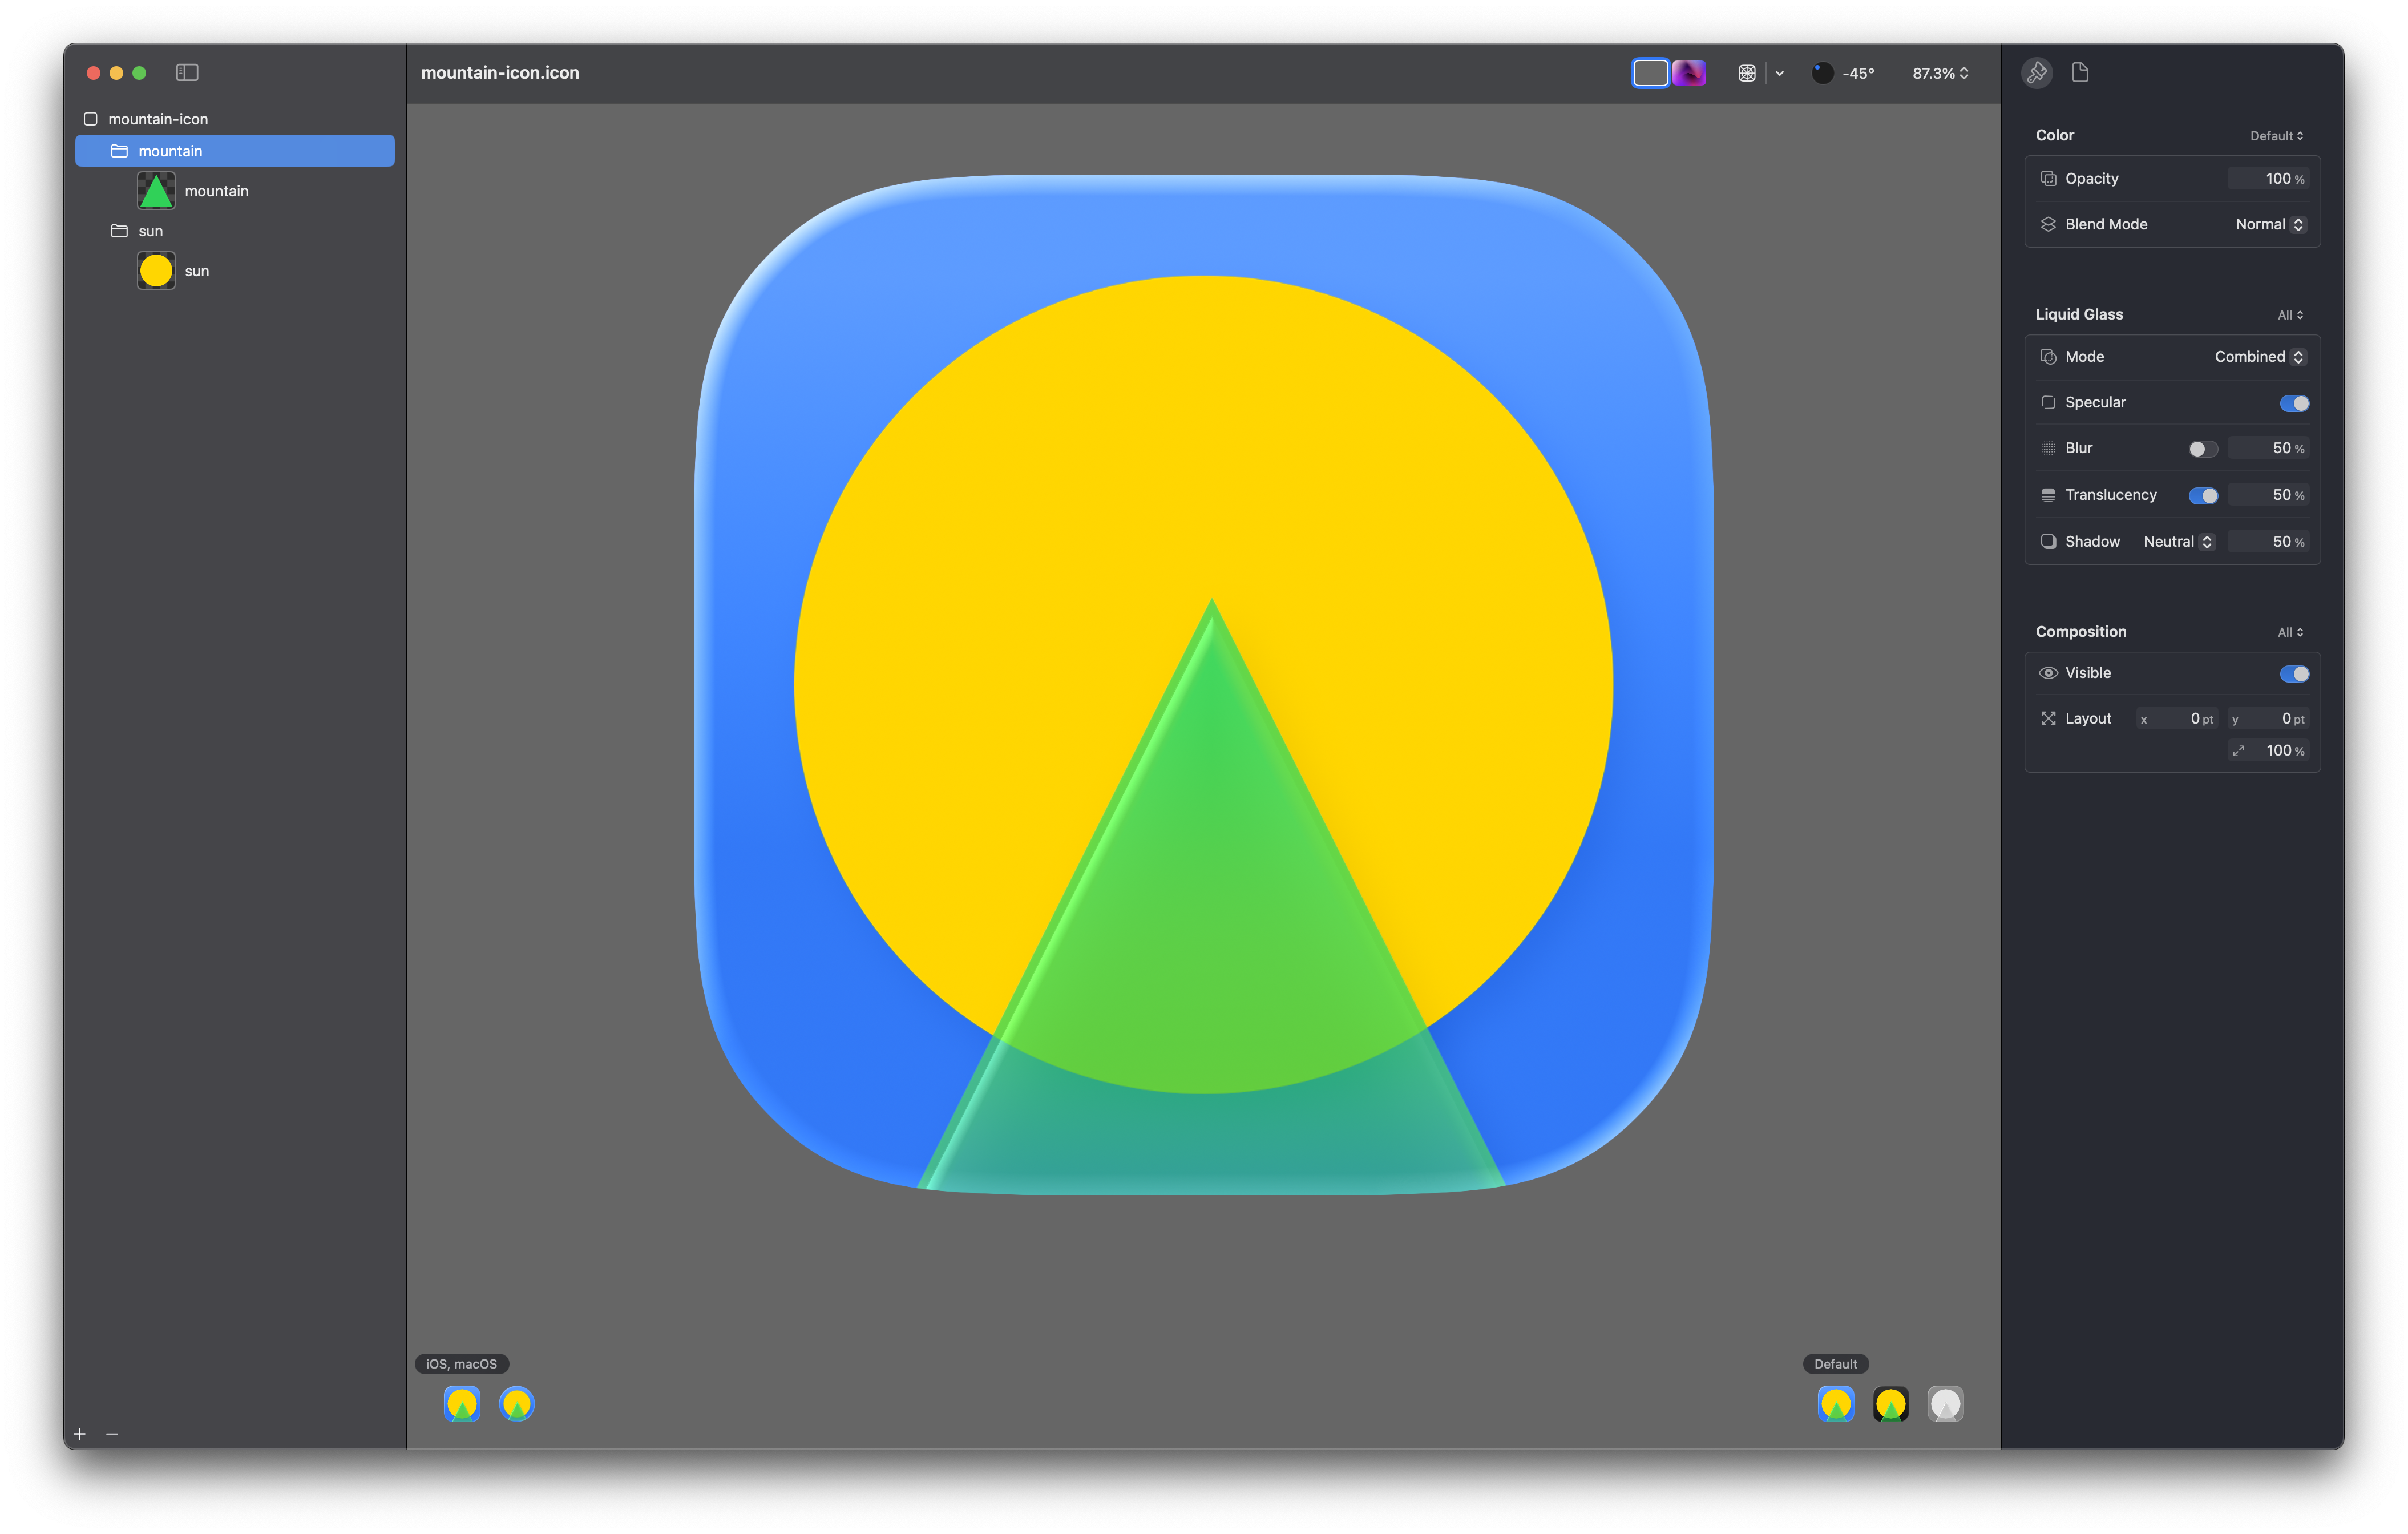The image size is (2408, 1534).
Task: Open the Color Default popup
Action: coord(2277,136)
